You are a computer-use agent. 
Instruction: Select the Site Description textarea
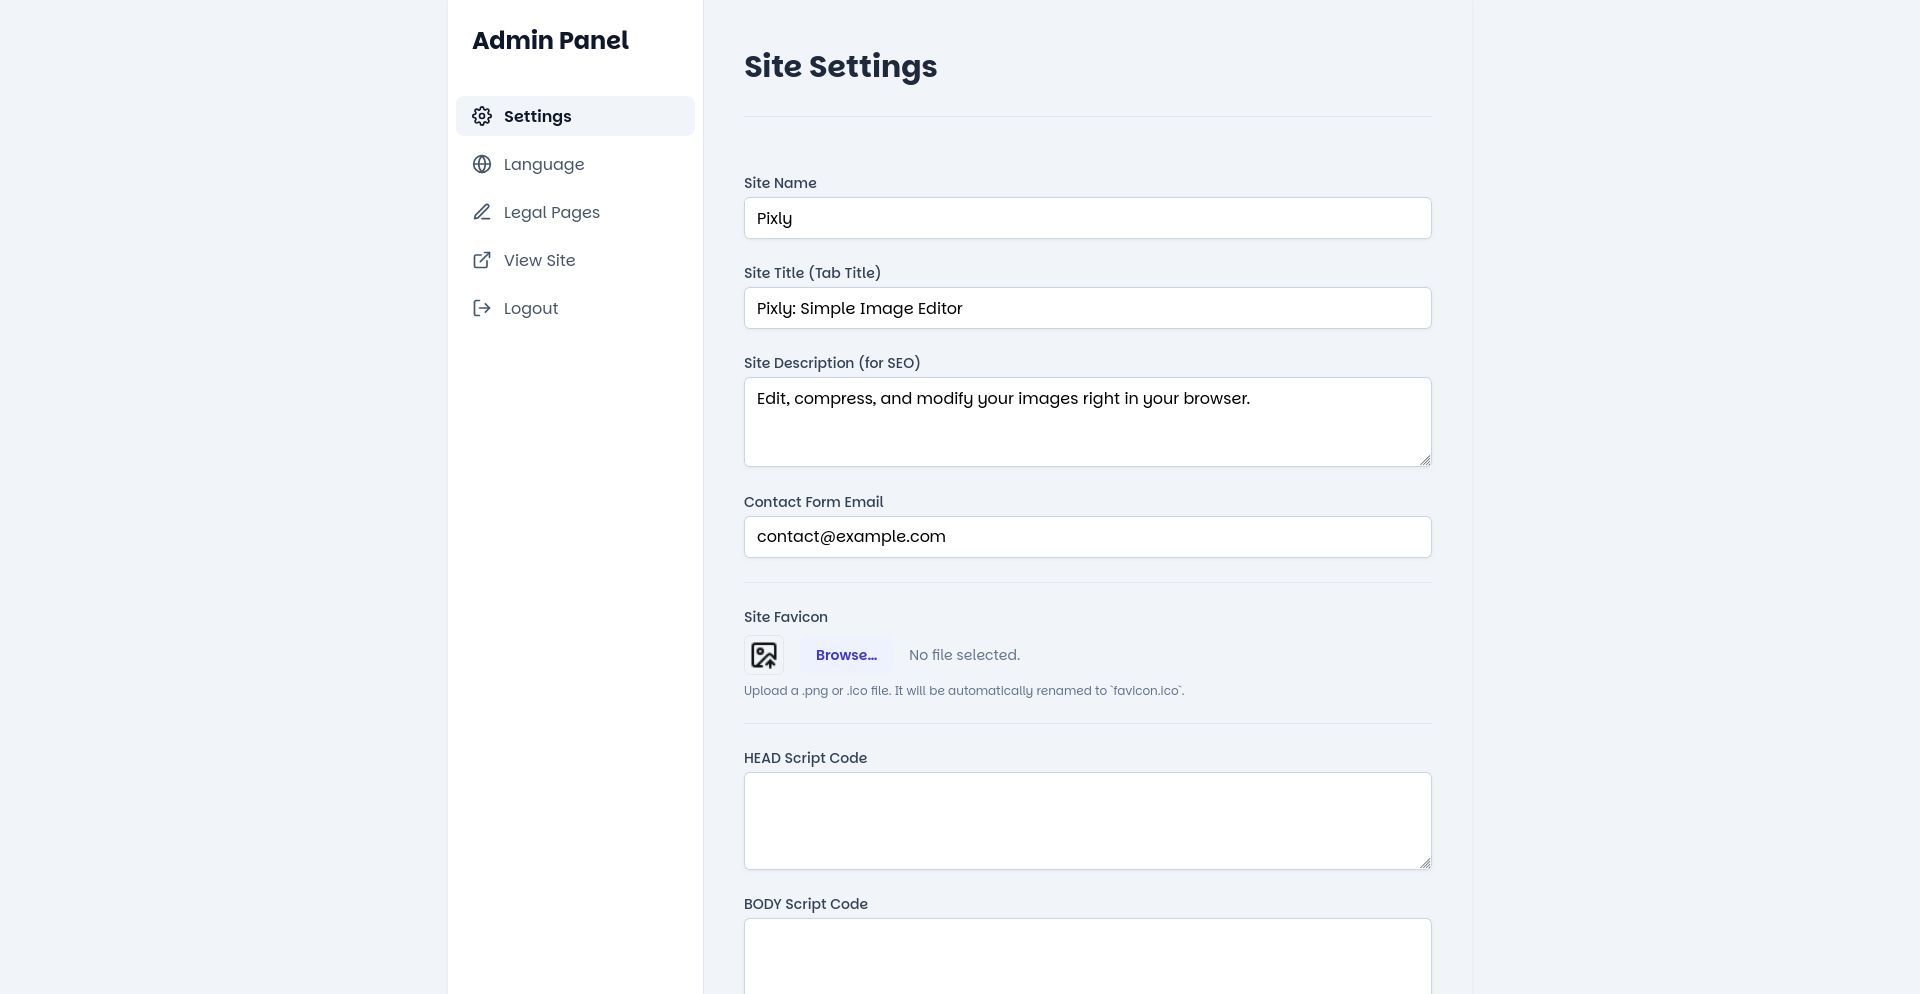[x=1087, y=421]
